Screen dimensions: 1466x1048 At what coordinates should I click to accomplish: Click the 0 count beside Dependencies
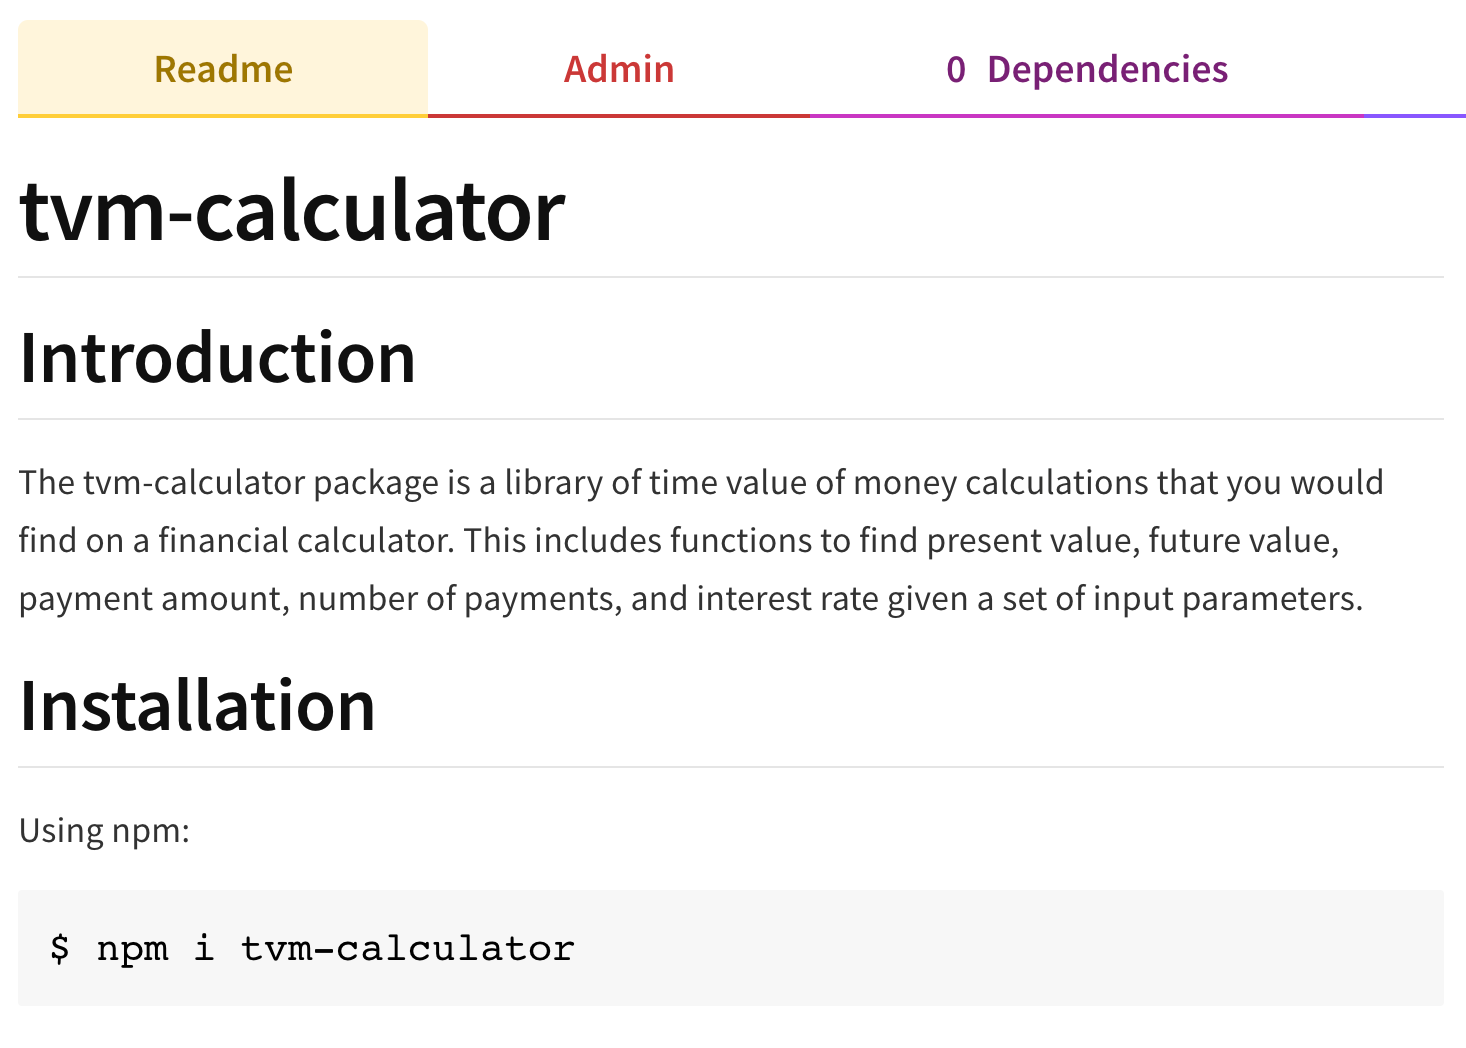point(956,70)
